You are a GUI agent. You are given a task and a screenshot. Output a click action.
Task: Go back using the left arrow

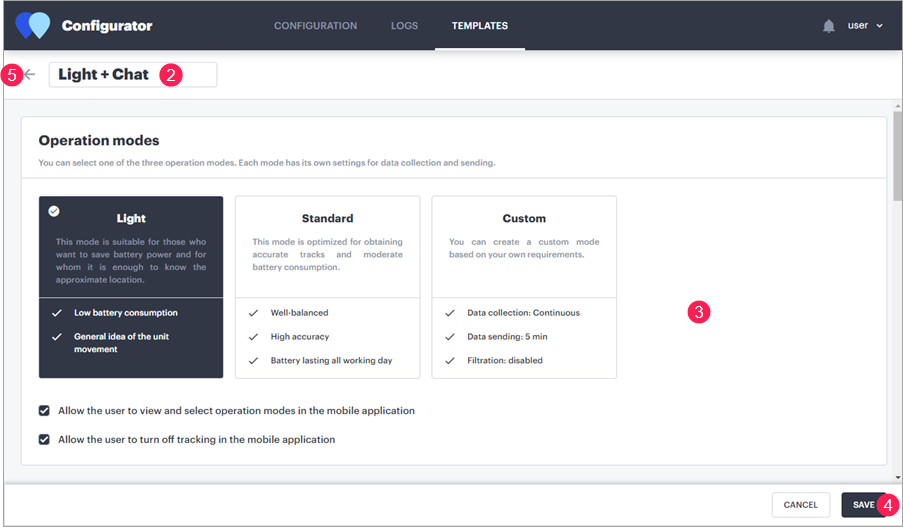click(30, 74)
